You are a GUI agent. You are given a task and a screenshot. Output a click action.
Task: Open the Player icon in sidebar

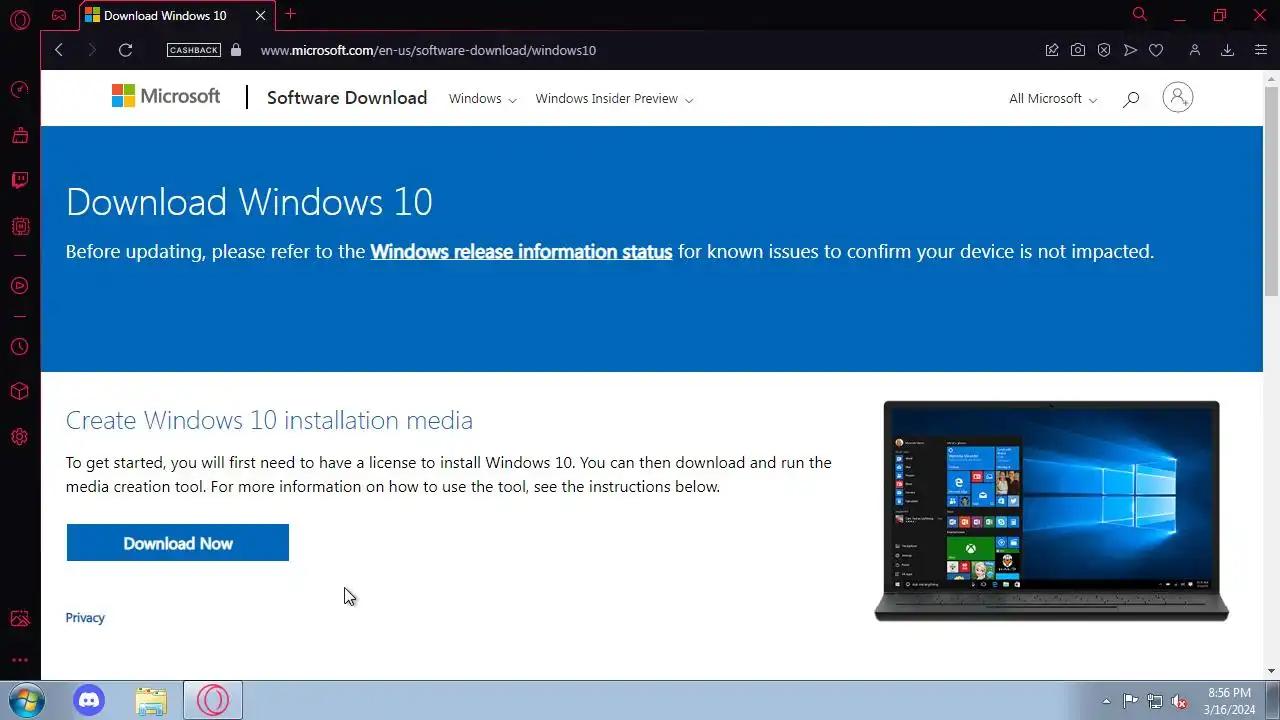19,286
